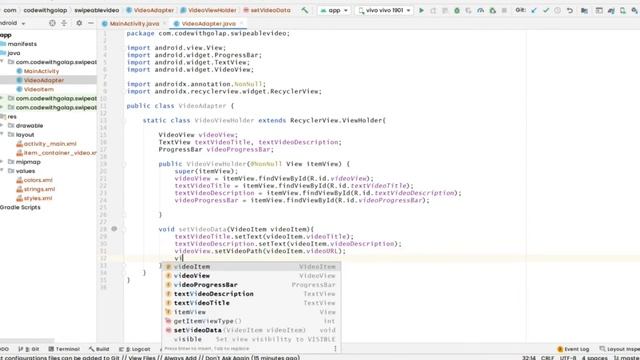This screenshot has width=640, height=360.
Task: Expand the drawable folder
Action: pos(2,126)
